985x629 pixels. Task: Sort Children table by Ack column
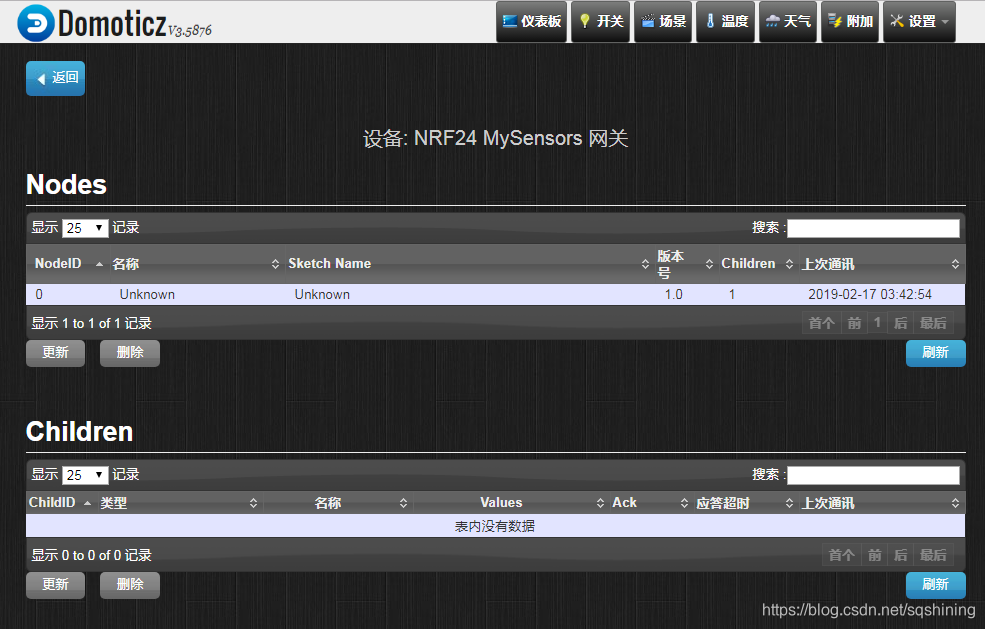(x=650, y=503)
